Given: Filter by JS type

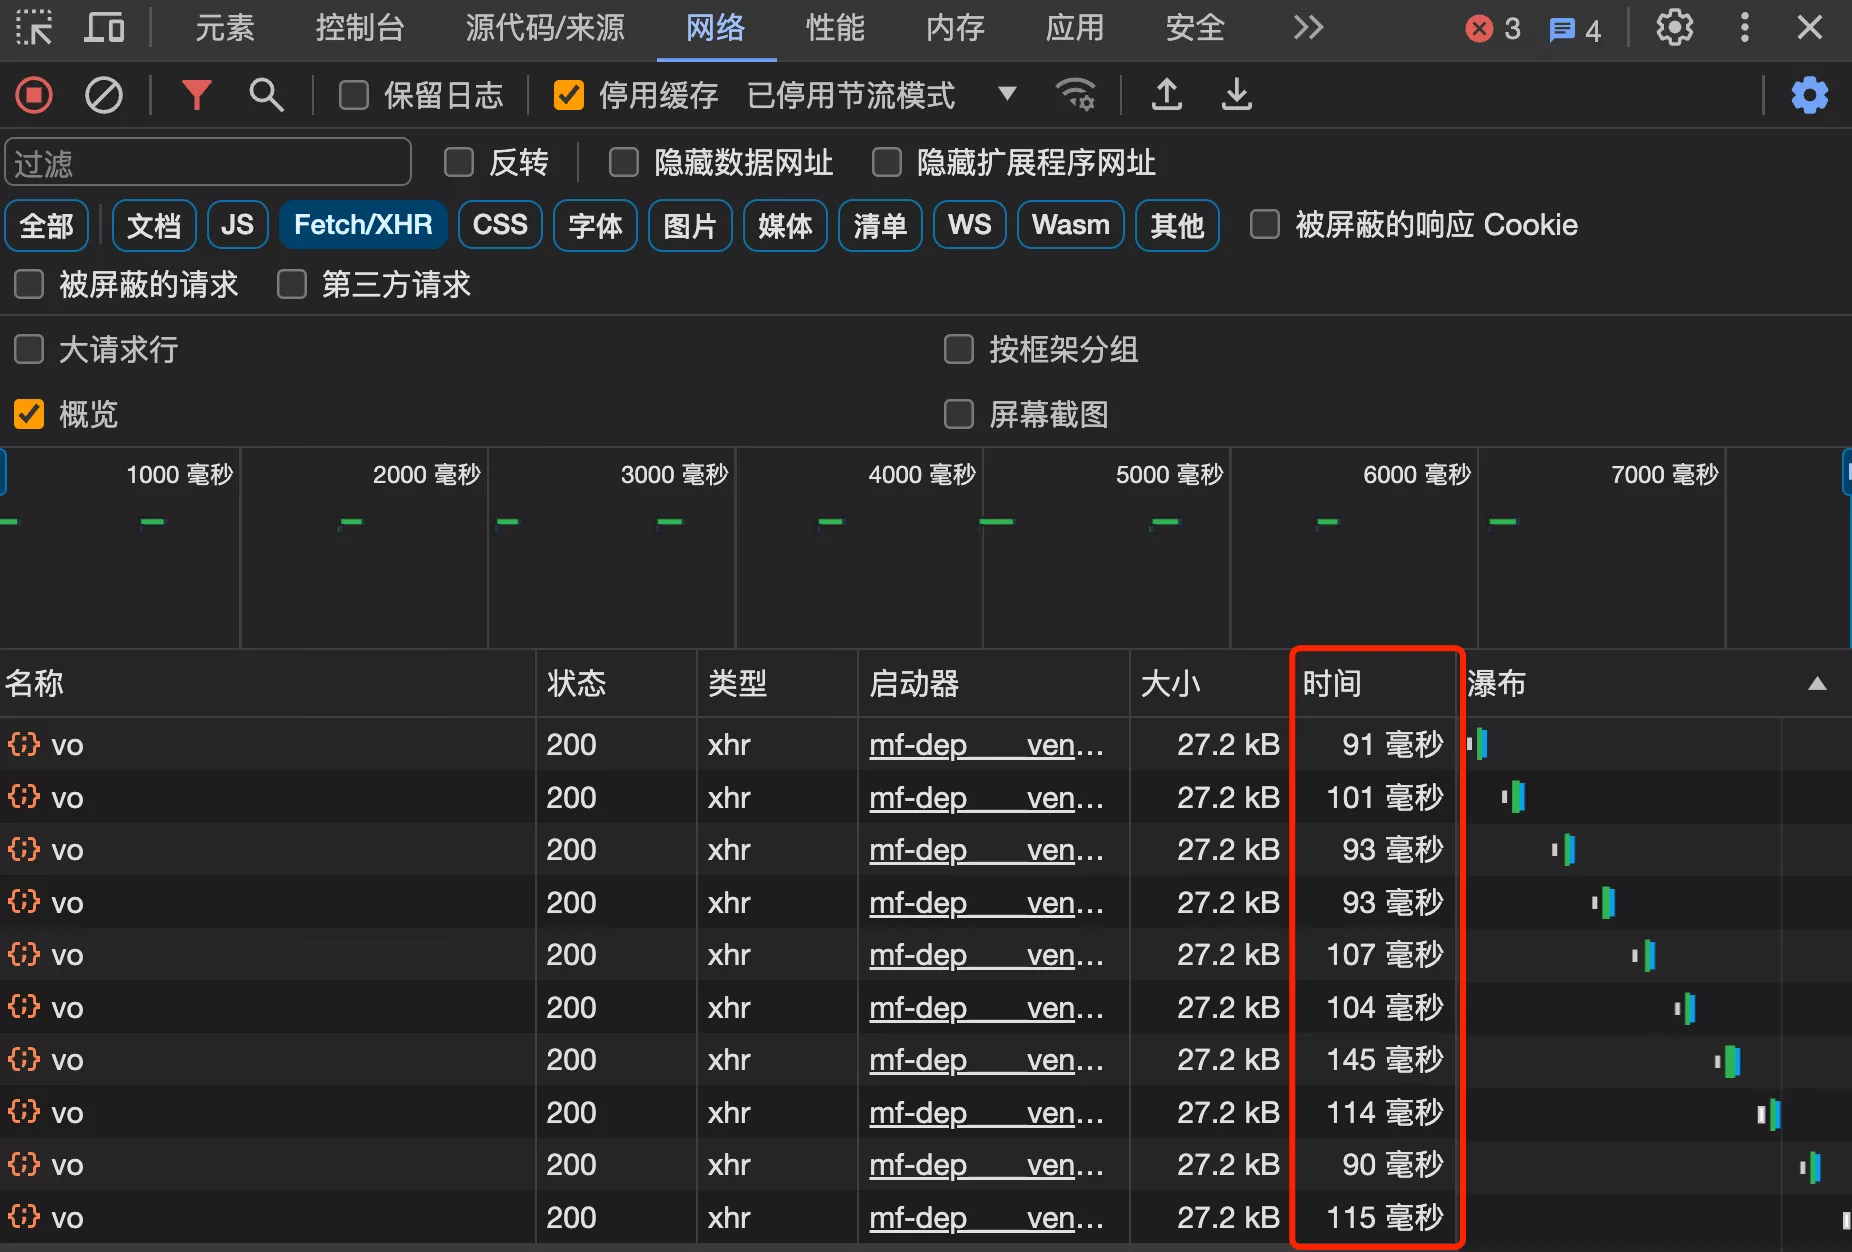Looking at the screenshot, I should coord(238,226).
